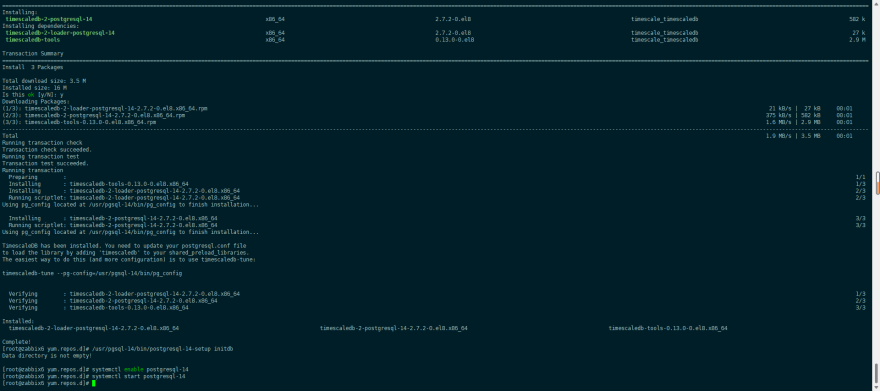The width and height of the screenshot is (880, 392).
Task: Click the 'postgresql-14-setup initdb' command line
Action: (118, 349)
